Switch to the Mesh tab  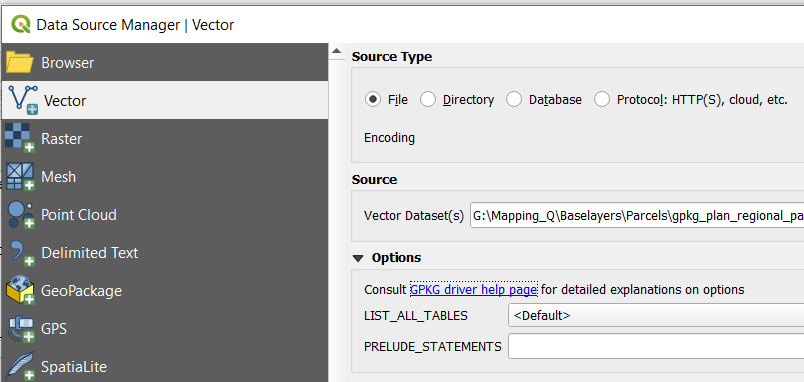coord(165,176)
